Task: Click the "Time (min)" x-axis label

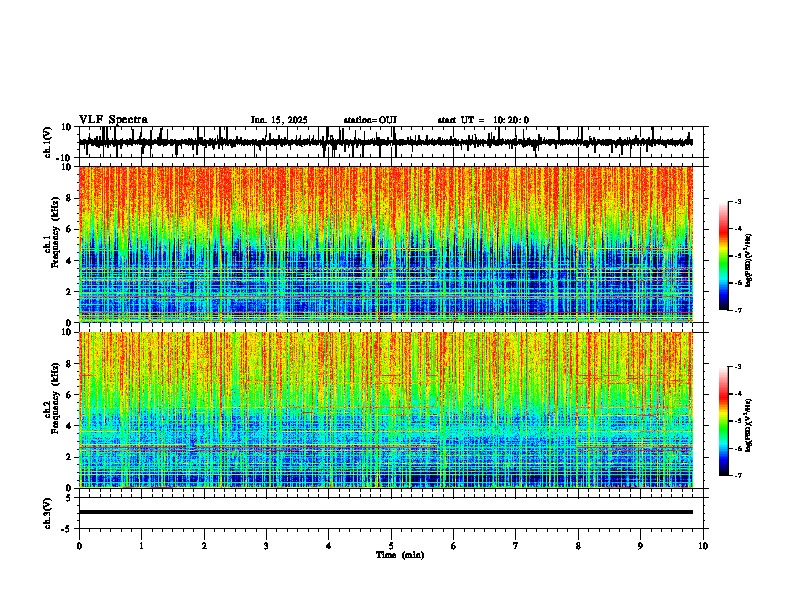Action: pos(400,555)
